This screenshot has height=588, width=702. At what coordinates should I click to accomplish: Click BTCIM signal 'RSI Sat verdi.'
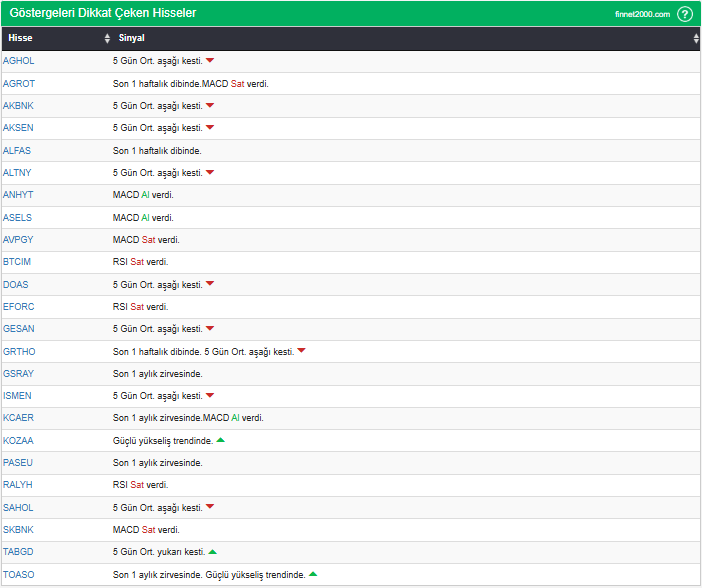click(x=141, y=262)
